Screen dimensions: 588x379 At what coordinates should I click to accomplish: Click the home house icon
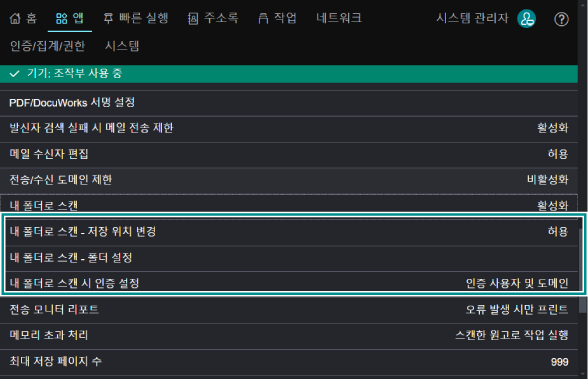tap(15, 18)
